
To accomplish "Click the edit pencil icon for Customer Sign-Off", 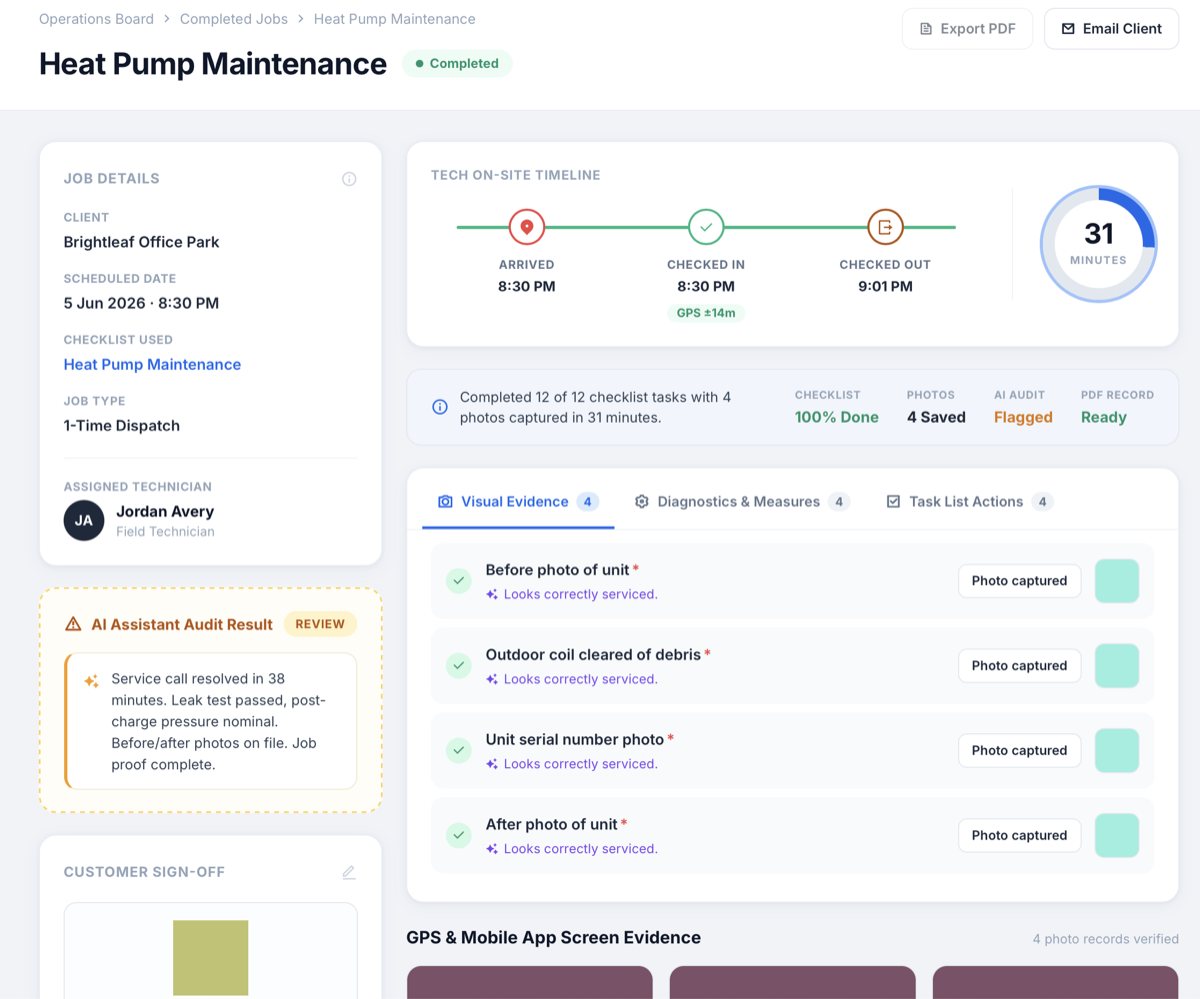I will tap(349, 872).
